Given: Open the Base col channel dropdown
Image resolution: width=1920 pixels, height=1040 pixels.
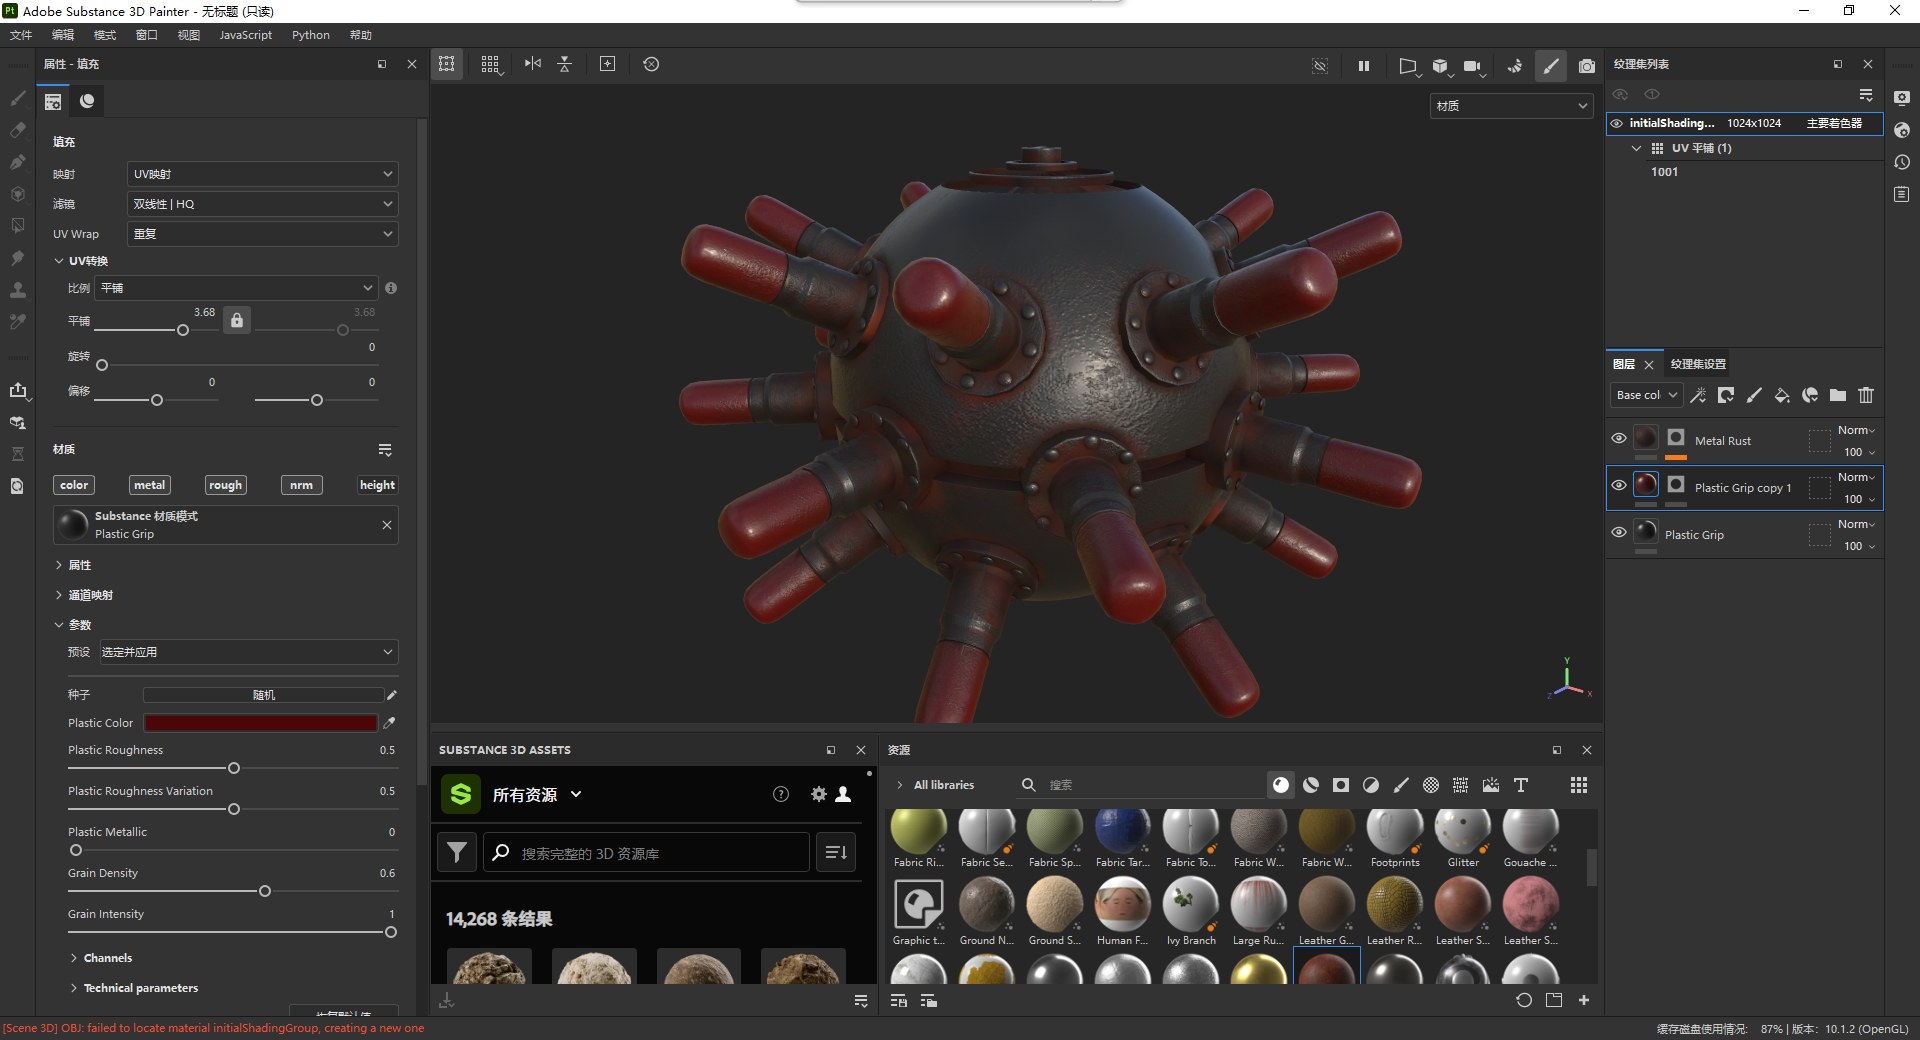Looking at the screenshot, I should [x=1646, y=395].
